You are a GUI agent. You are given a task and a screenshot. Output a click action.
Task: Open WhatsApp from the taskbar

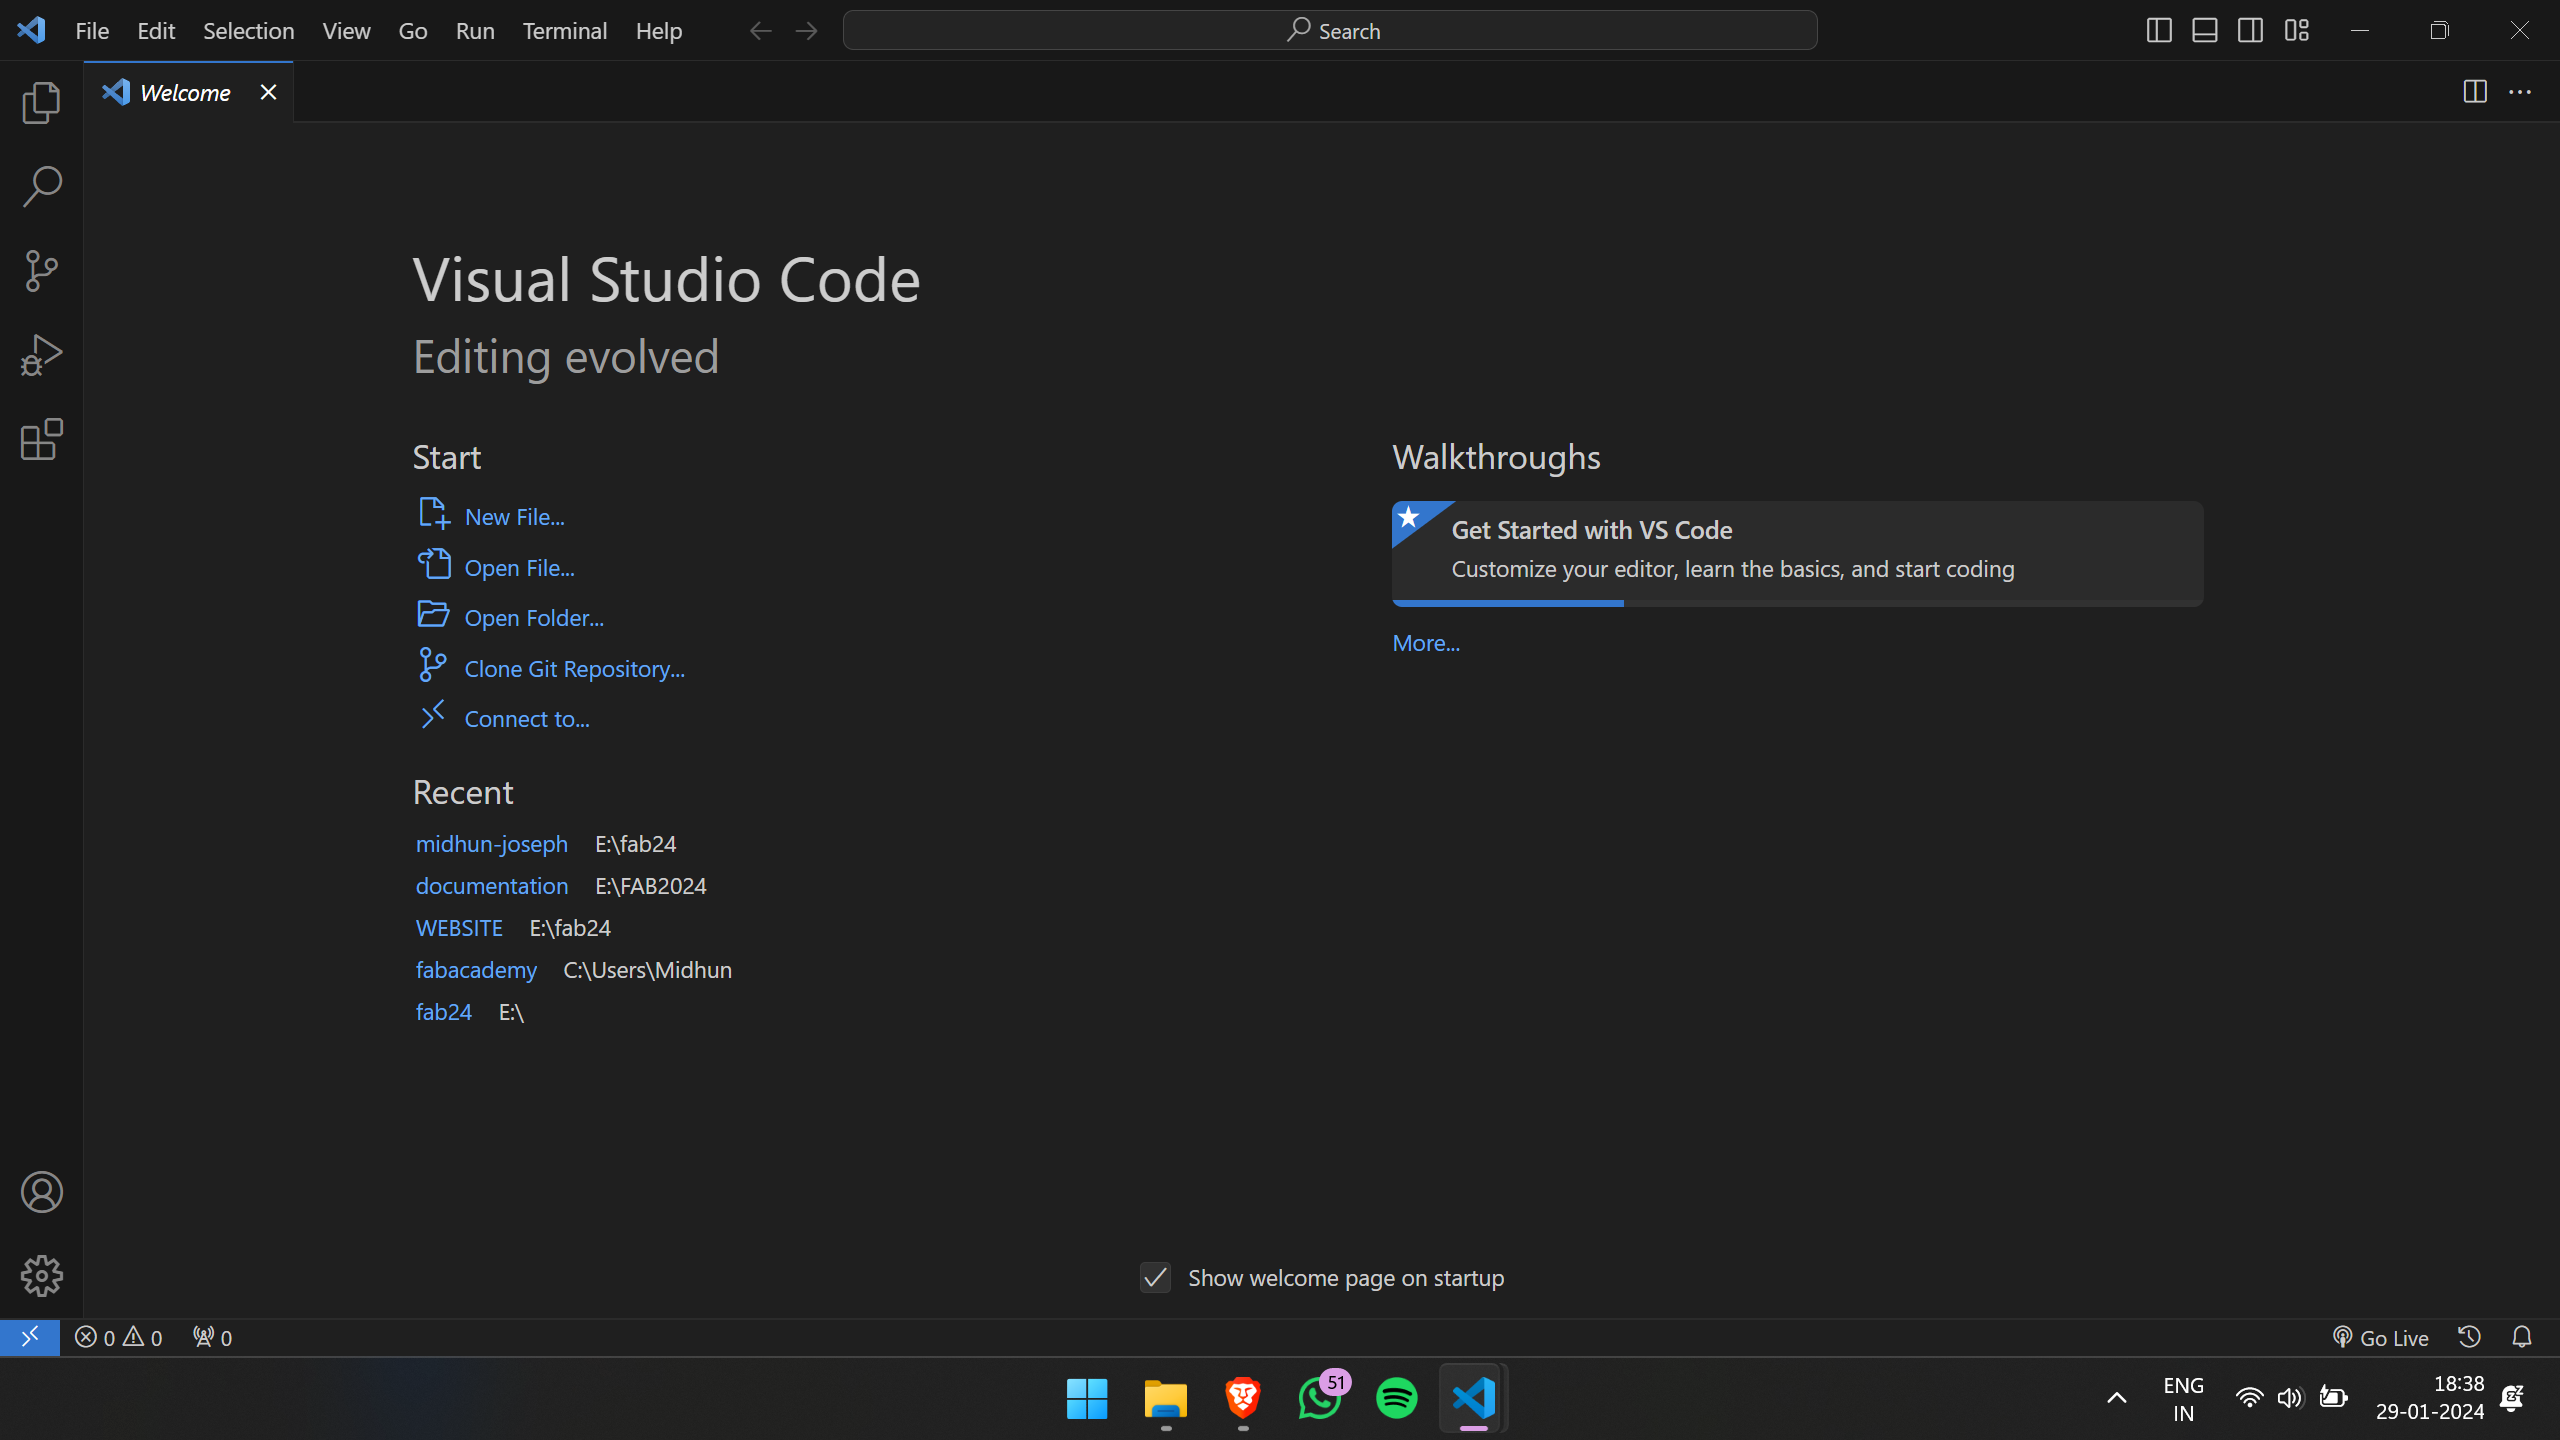tap(1320, 1398)
